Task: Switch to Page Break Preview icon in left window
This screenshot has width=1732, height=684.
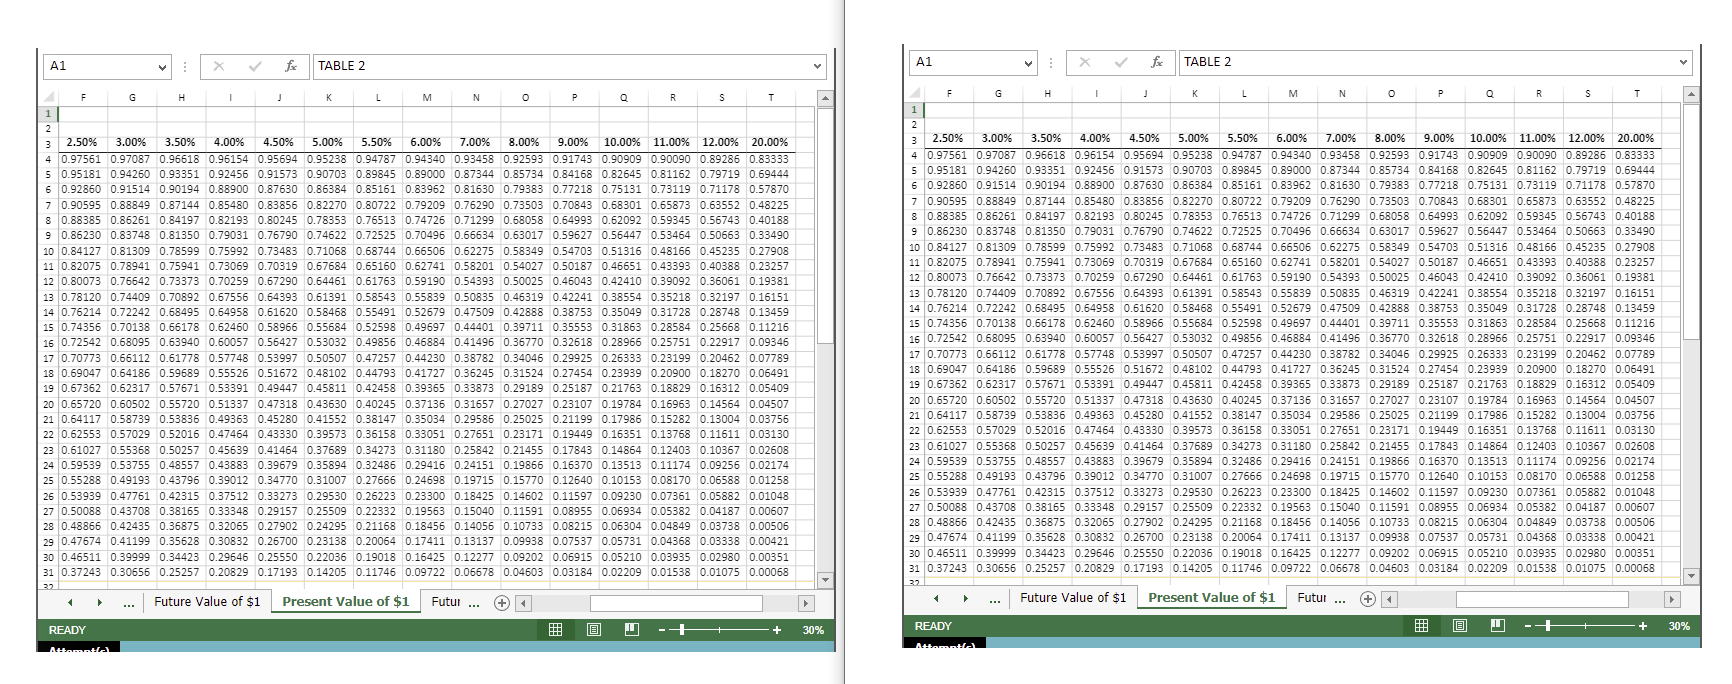Action: pyautogui.click(x=631, y=629)
